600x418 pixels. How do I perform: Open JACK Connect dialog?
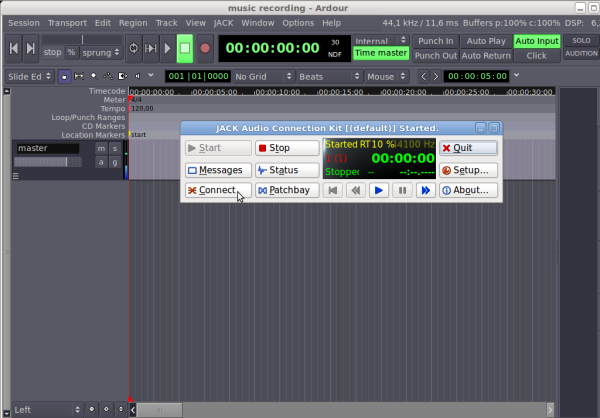pyautogui.click(x=218, y=190)
